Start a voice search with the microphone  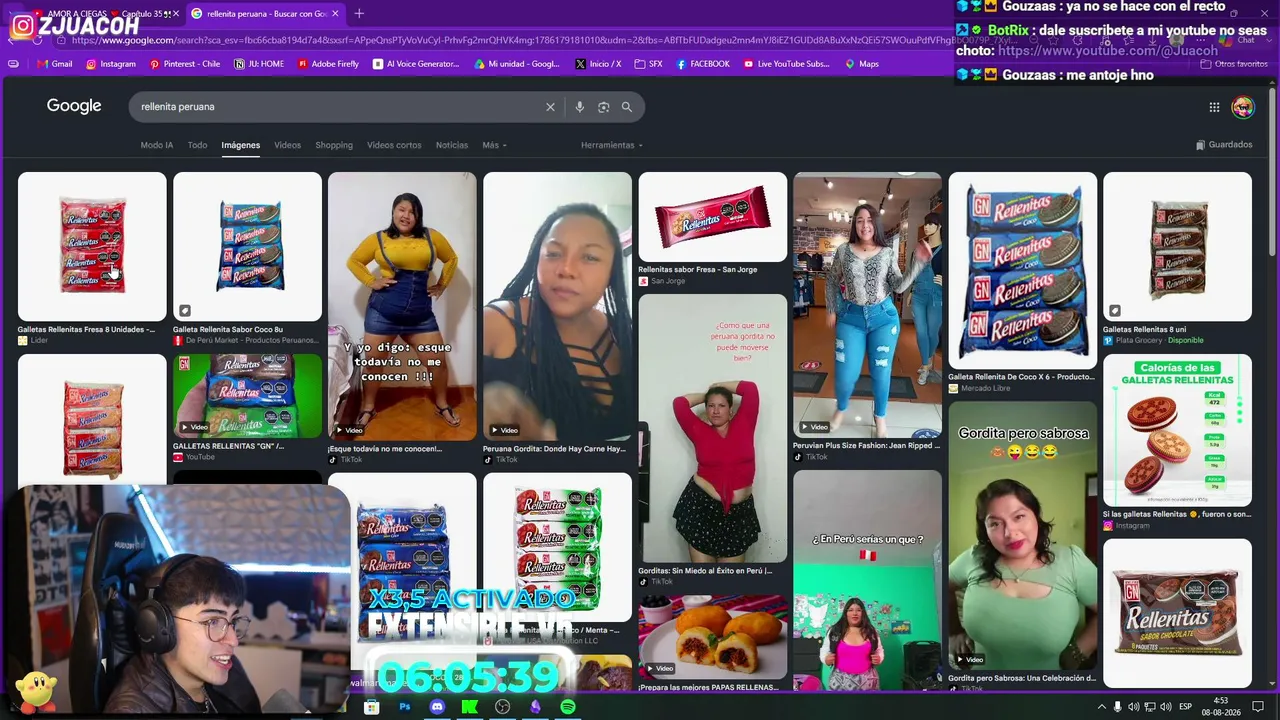point(579,107)
